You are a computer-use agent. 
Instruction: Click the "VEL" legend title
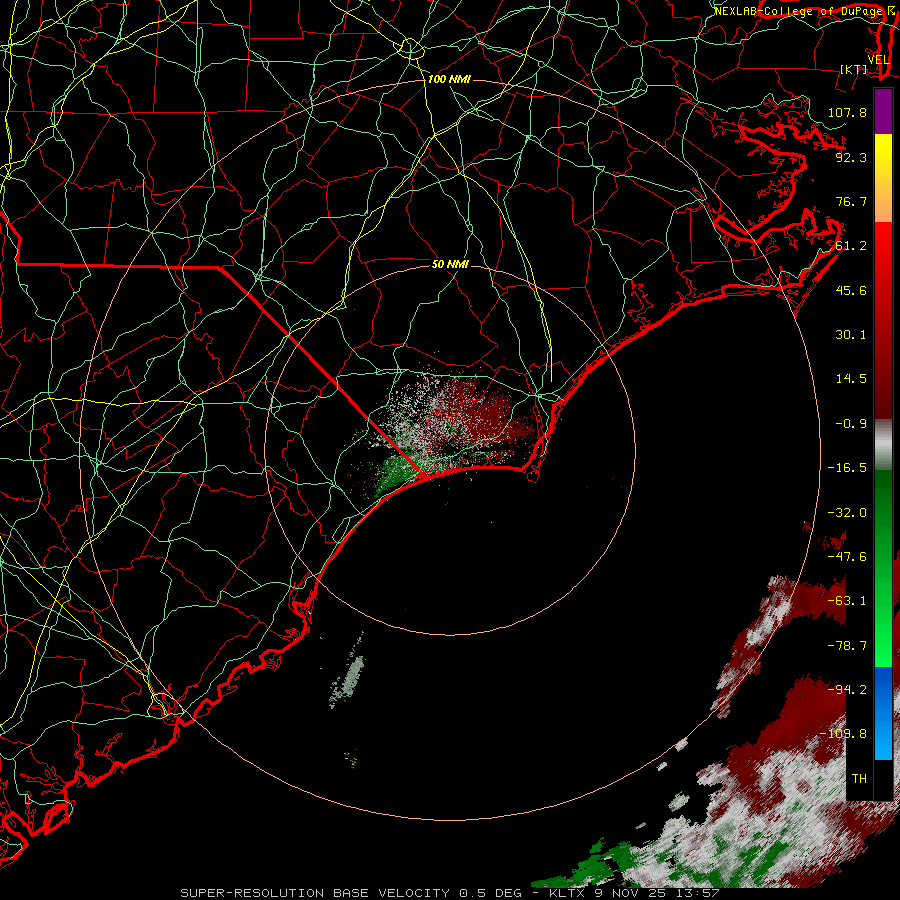point(879,60)
